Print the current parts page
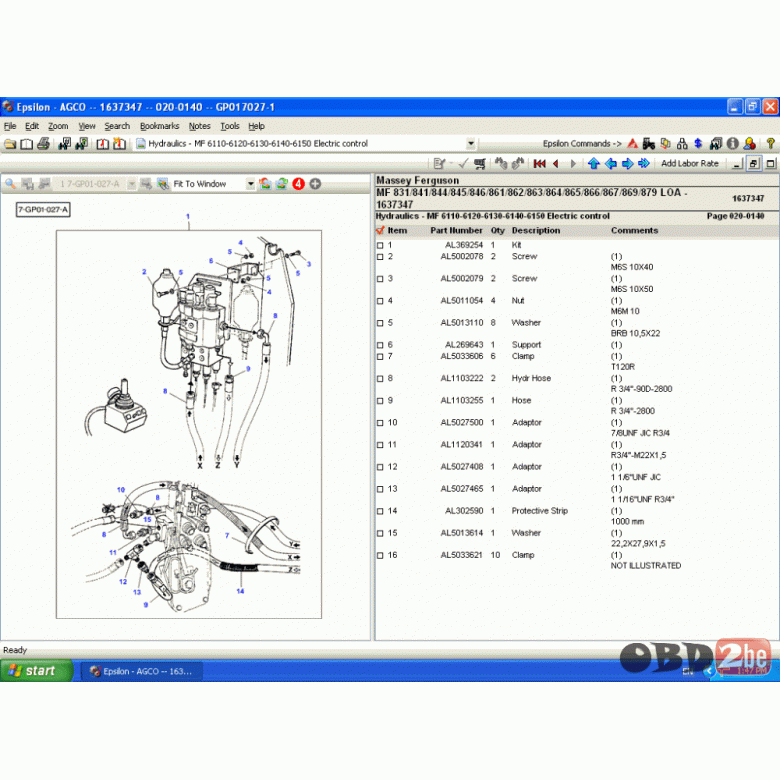 [43, 144]
